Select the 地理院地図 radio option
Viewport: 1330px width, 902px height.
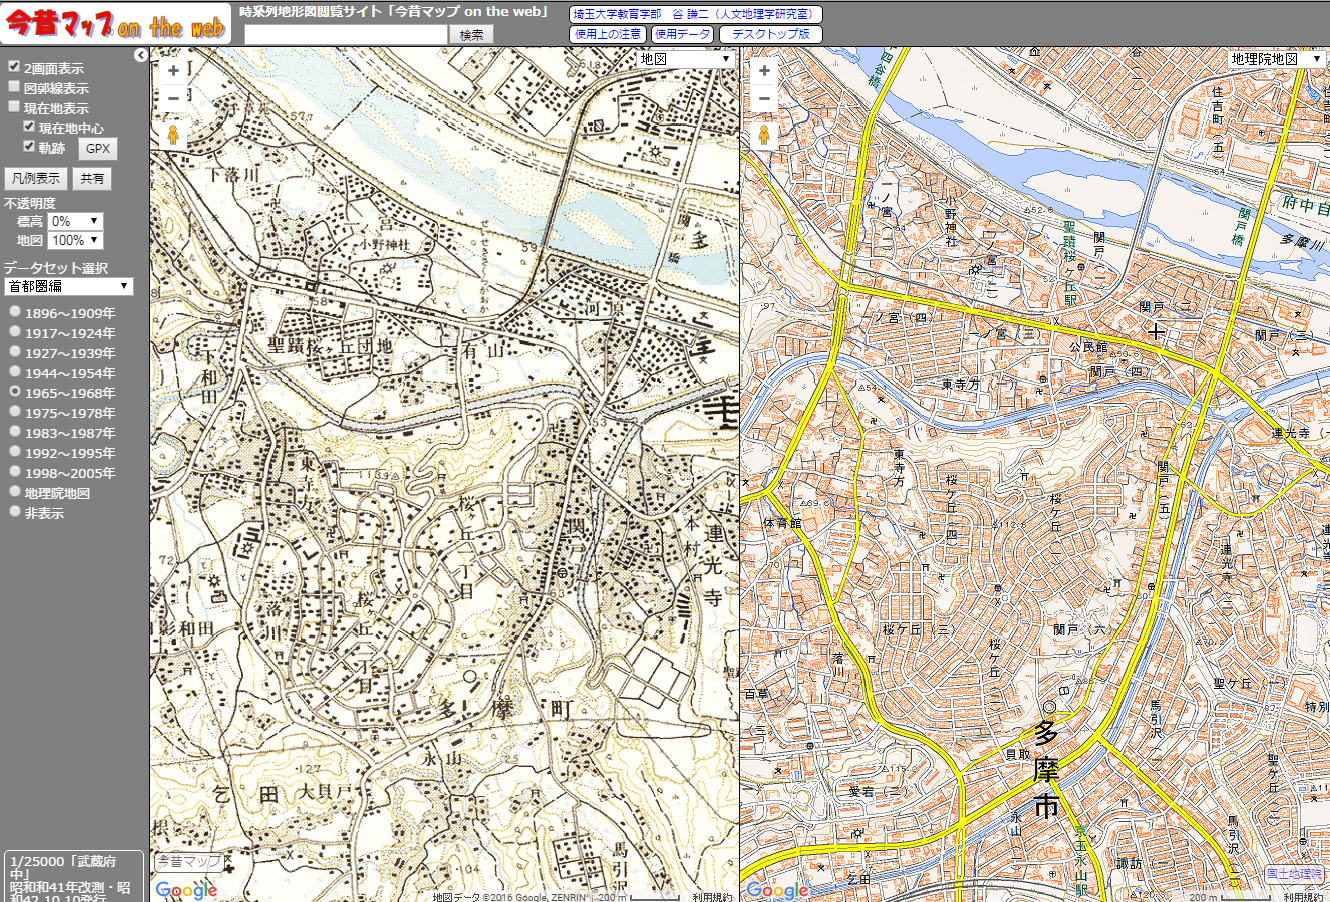[15, 492]
